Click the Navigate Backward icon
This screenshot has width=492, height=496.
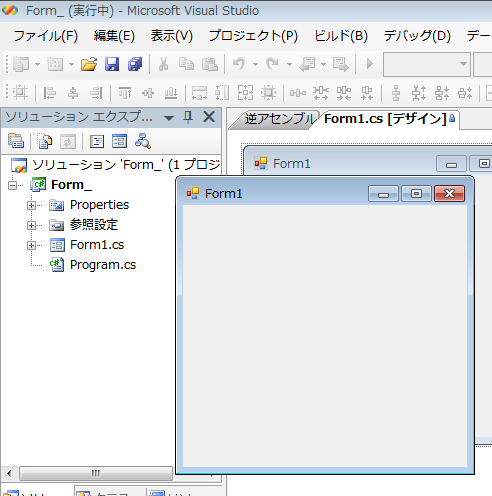307,64
